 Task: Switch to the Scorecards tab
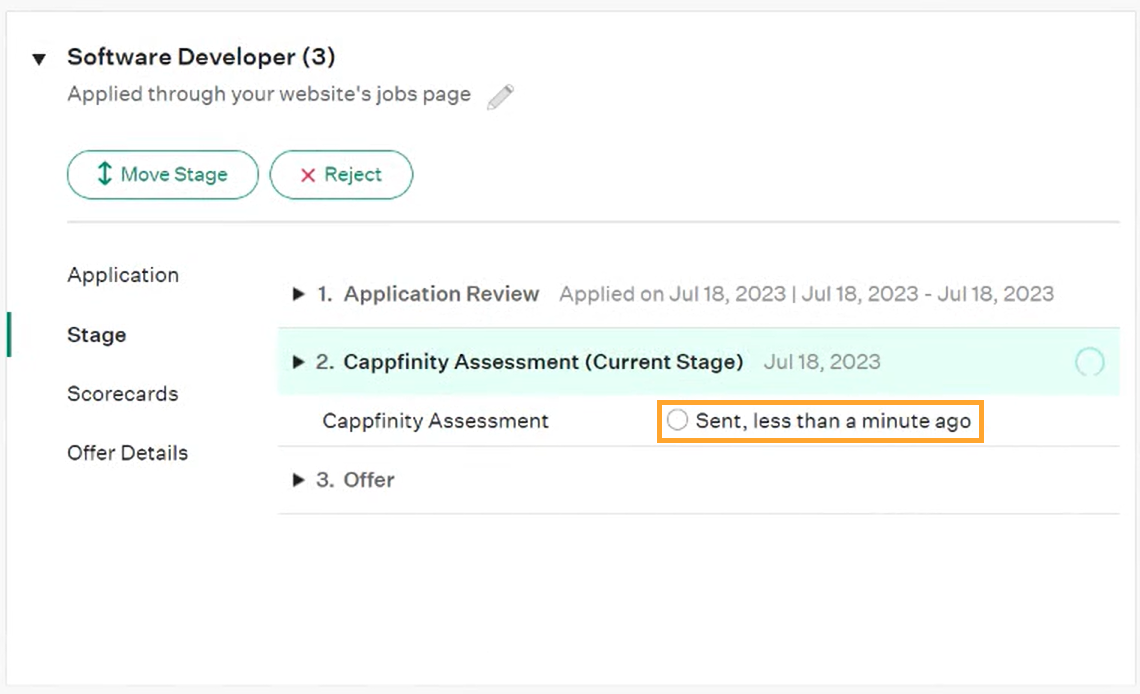click(123, 394)
